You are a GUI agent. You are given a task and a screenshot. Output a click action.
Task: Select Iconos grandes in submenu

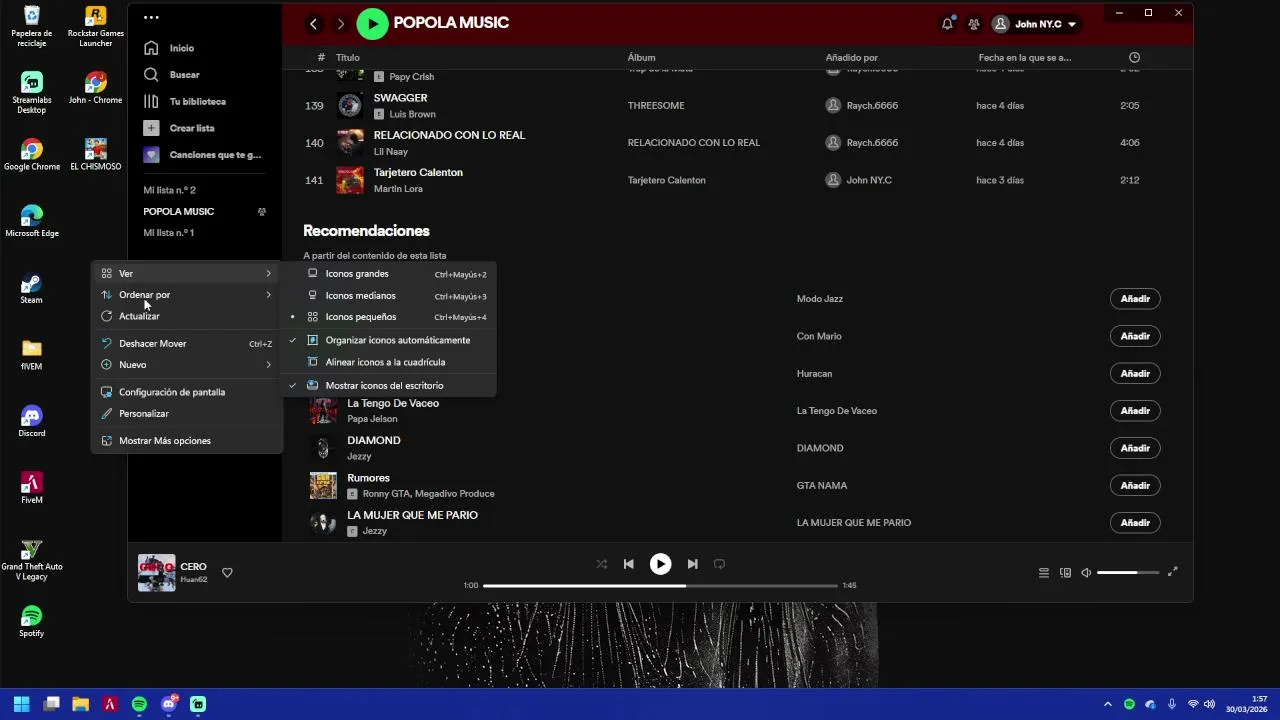pyautogui.click(x=389, y=274)
